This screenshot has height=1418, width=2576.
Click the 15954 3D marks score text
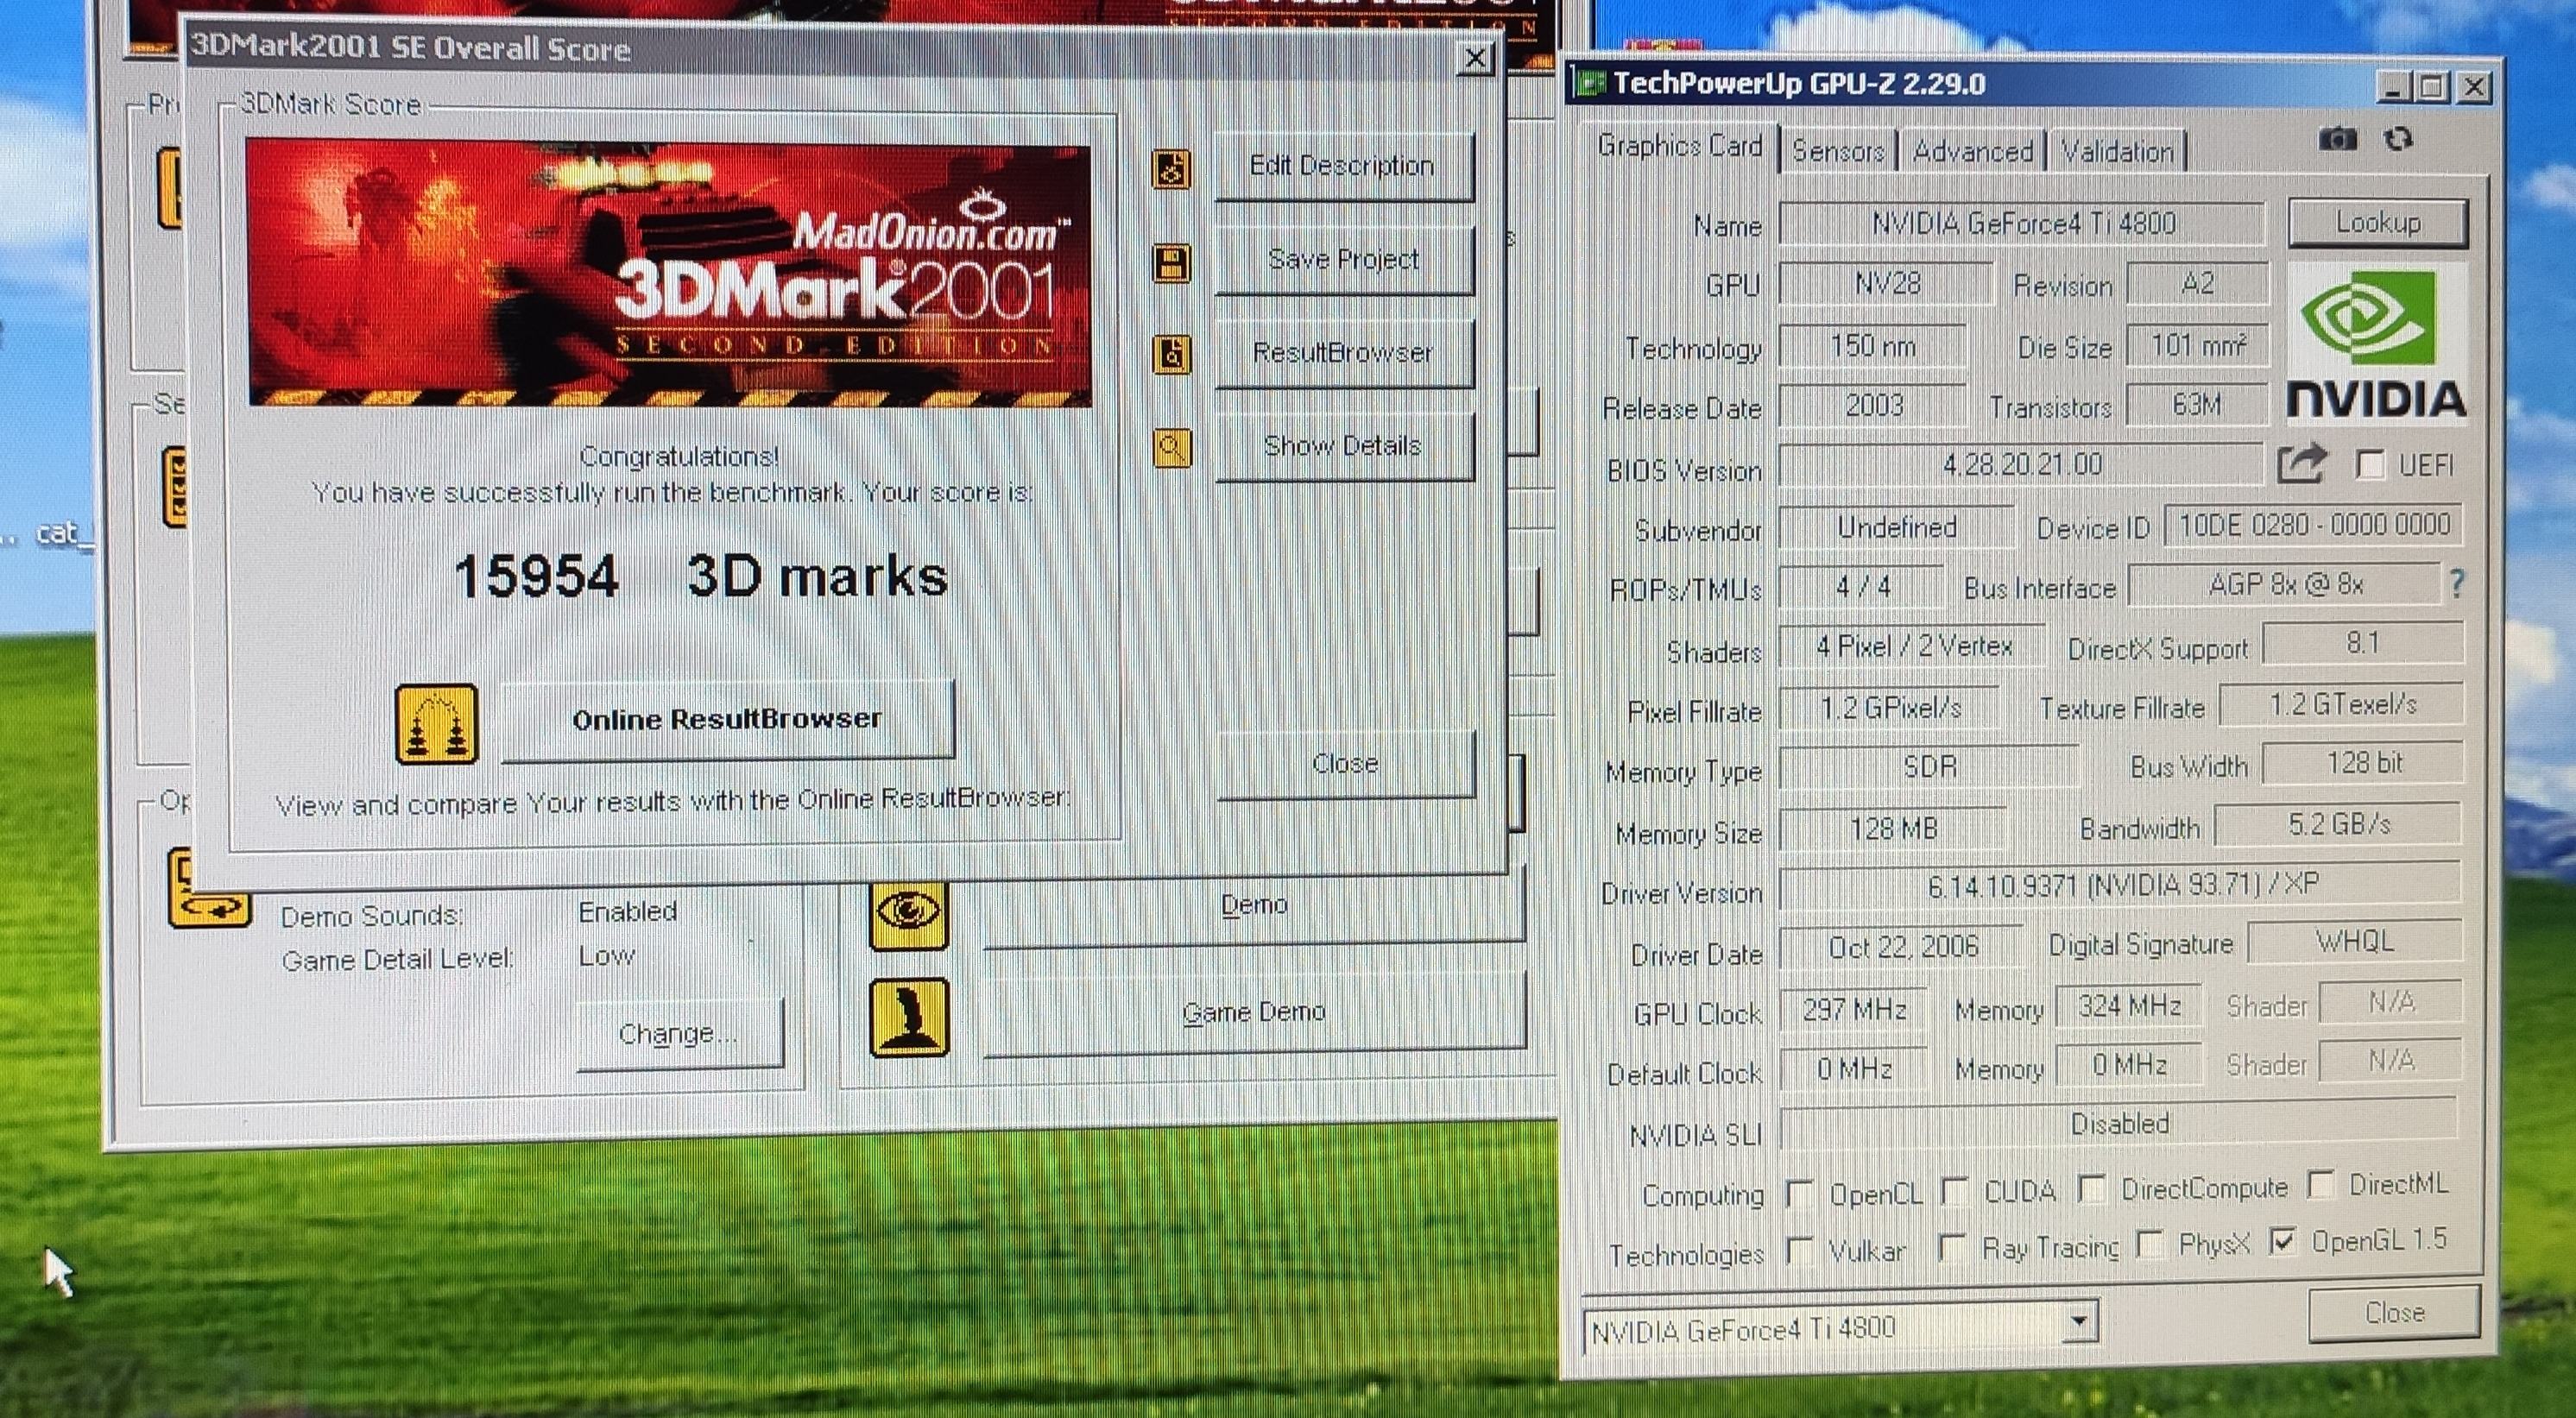coord(701,577)
